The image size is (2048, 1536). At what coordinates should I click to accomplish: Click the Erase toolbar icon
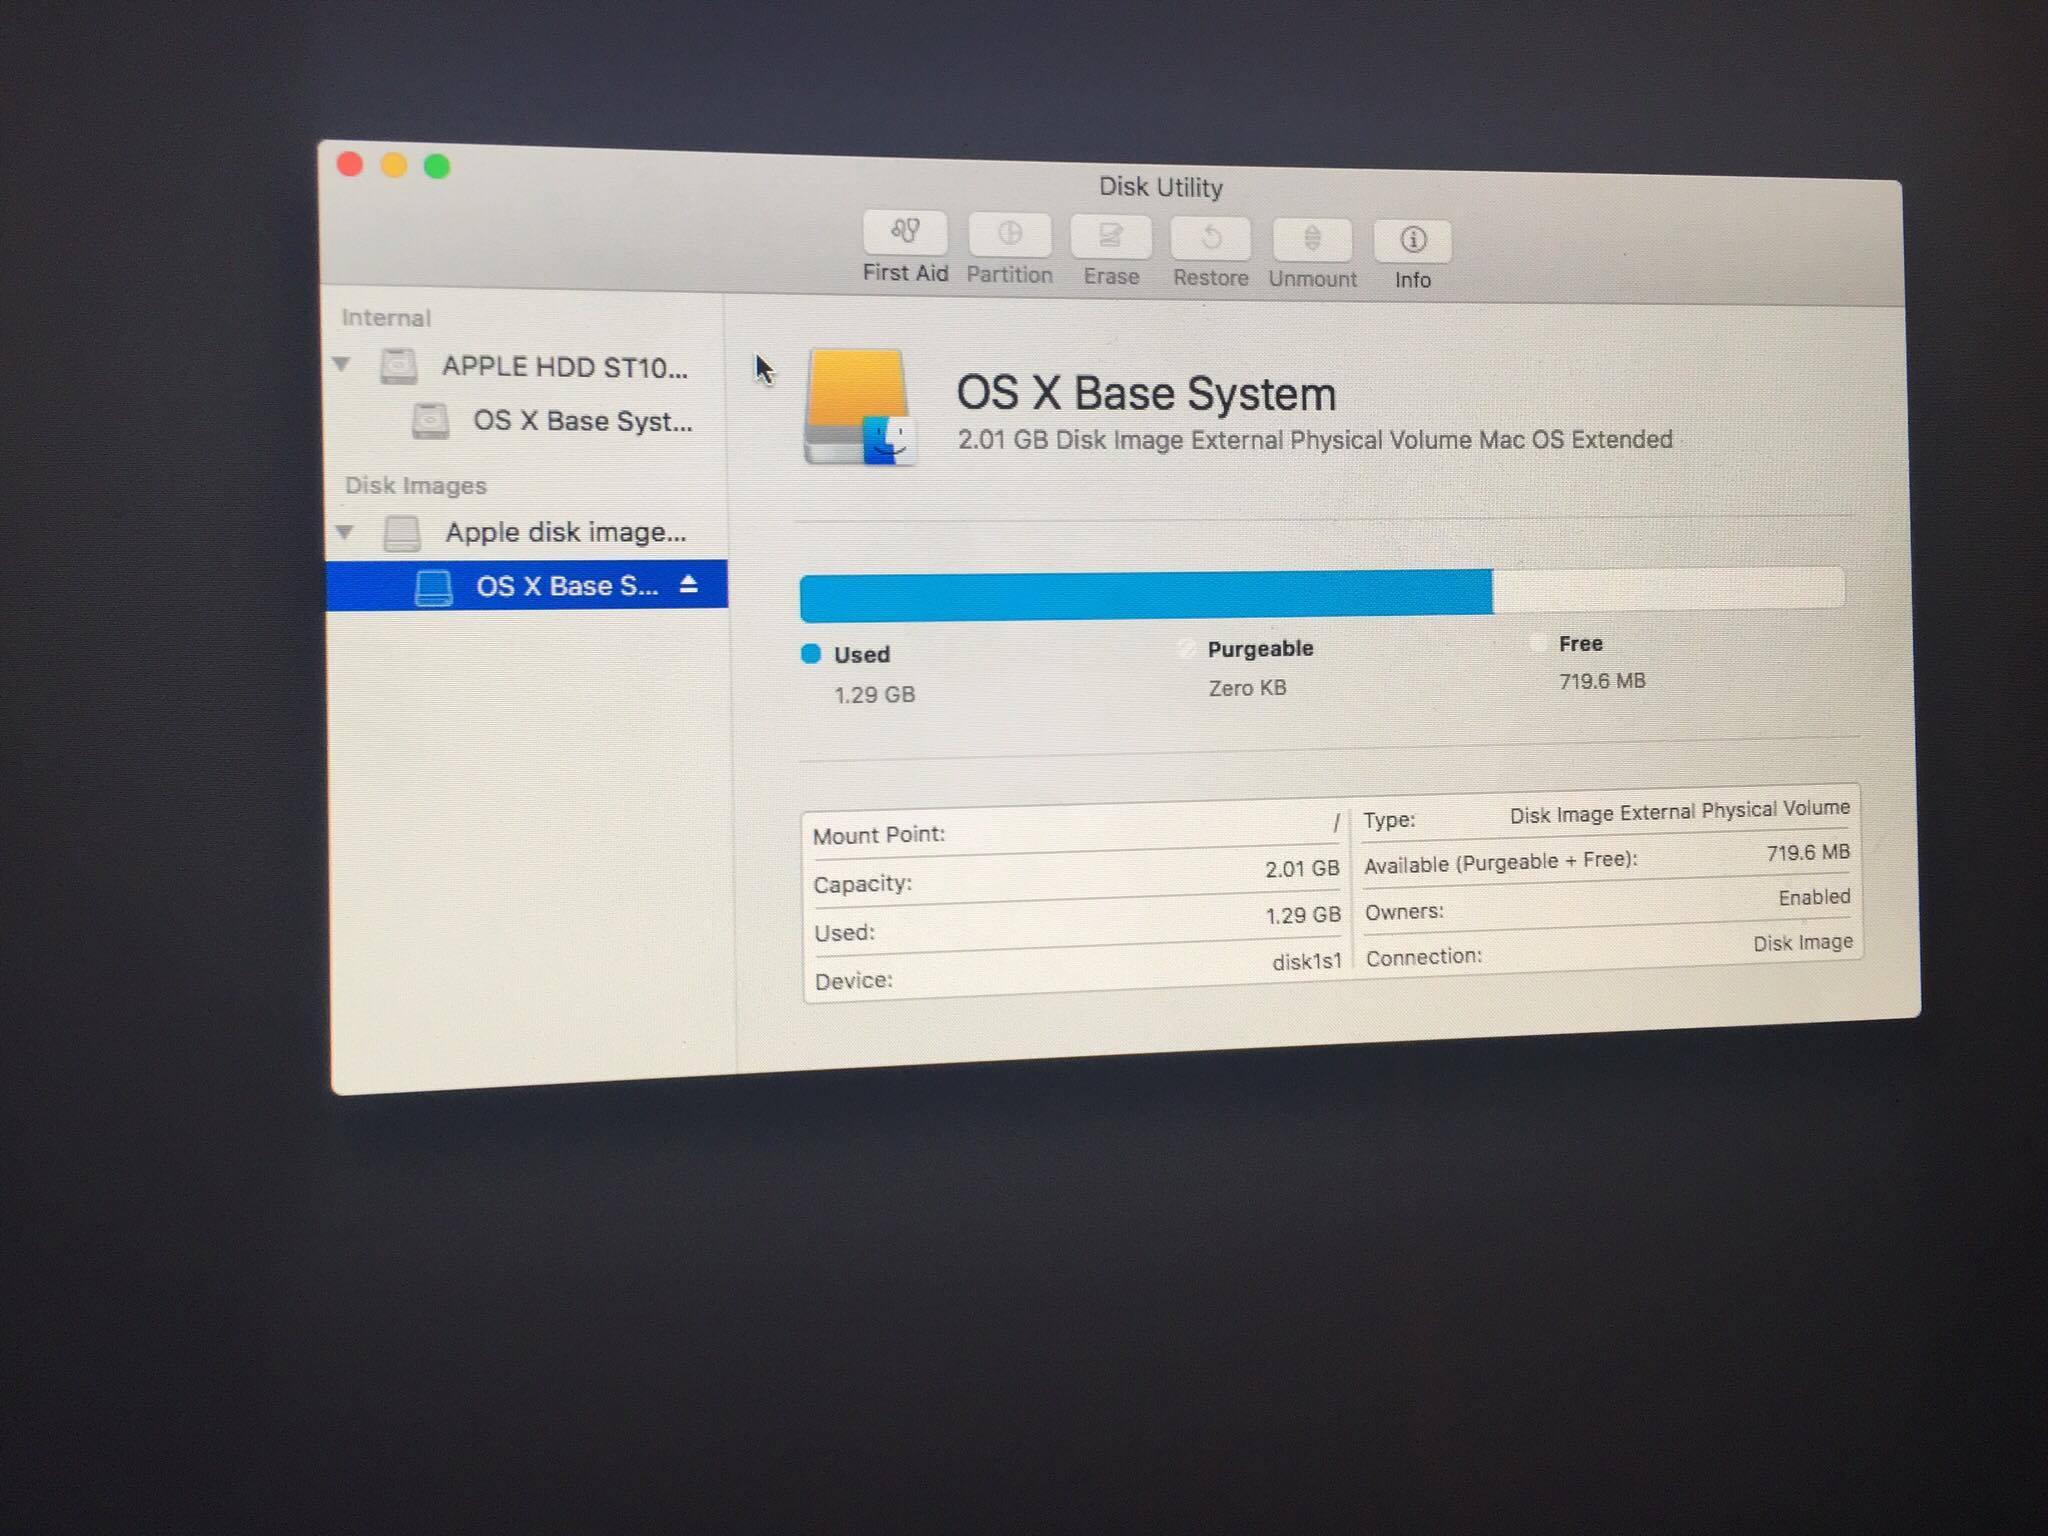click(x=1110, y=237)
